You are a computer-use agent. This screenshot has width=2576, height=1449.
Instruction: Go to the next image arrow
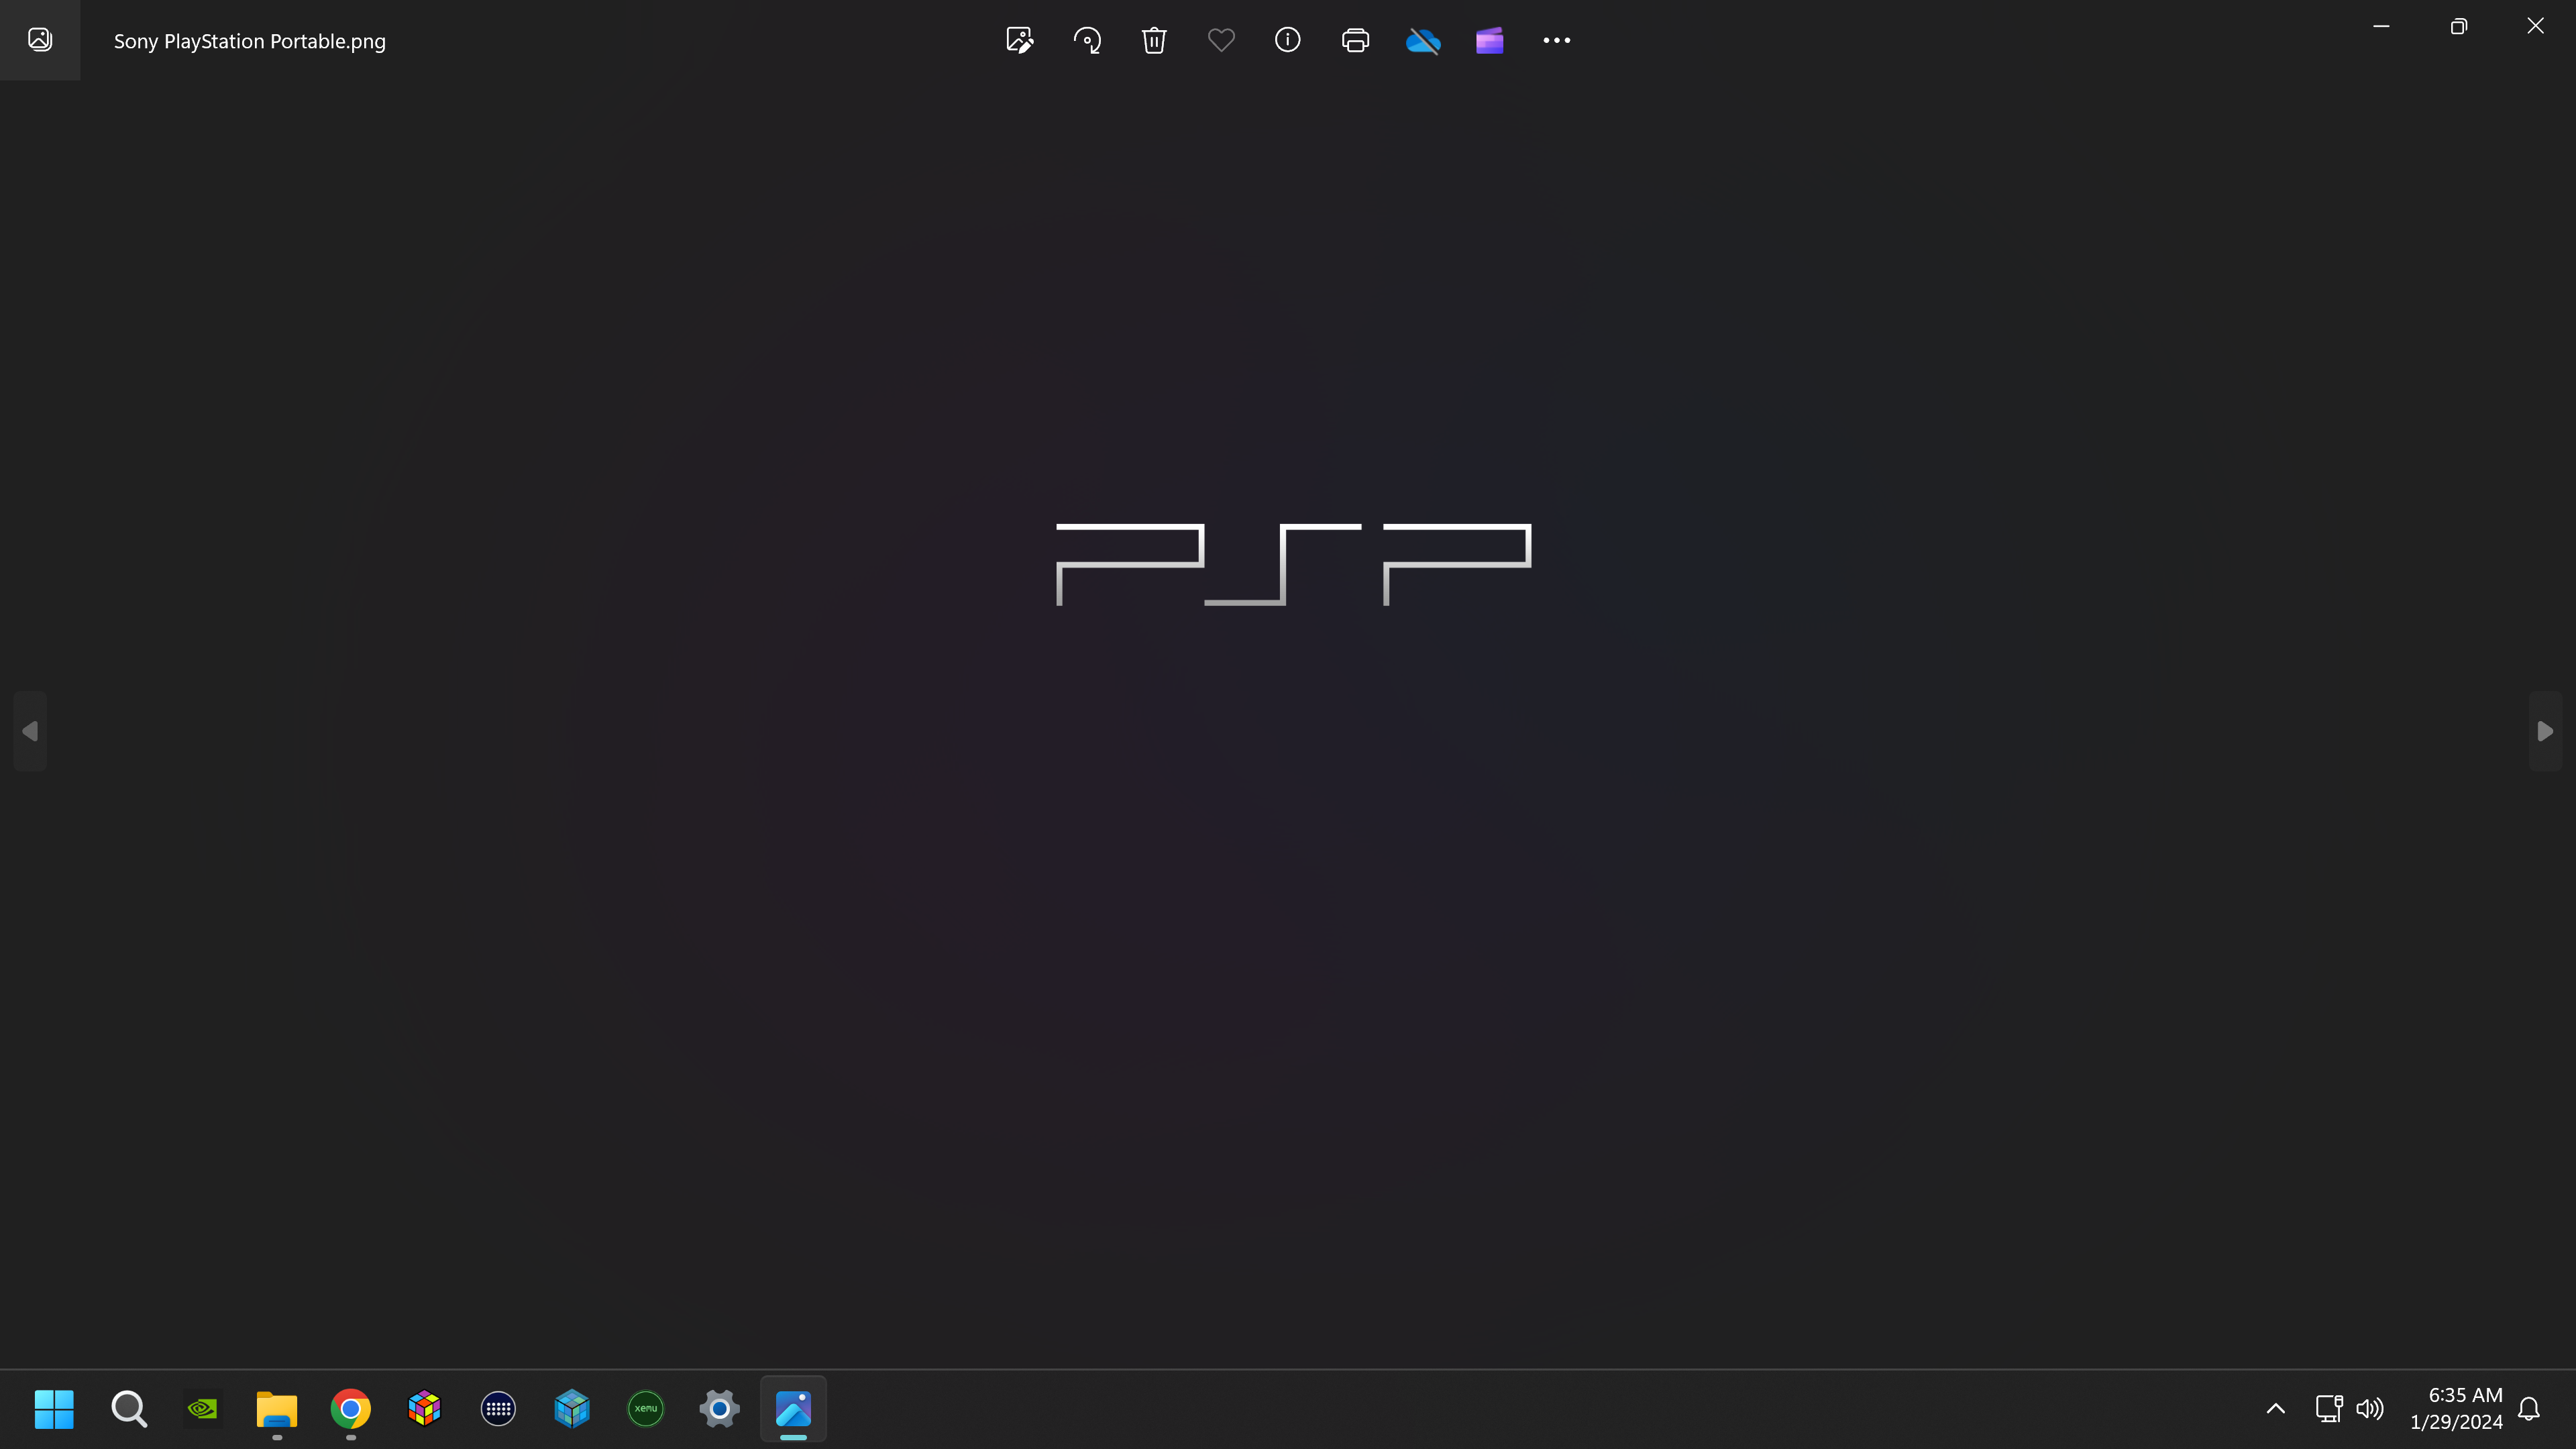tap(2545, 731)
